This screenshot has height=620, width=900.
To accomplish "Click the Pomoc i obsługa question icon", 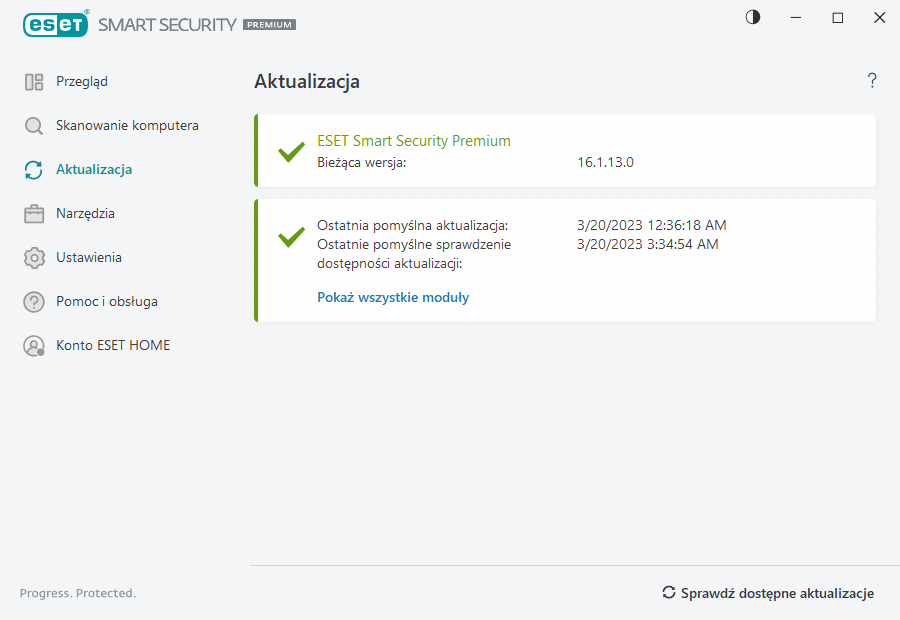I will [34, 302].
